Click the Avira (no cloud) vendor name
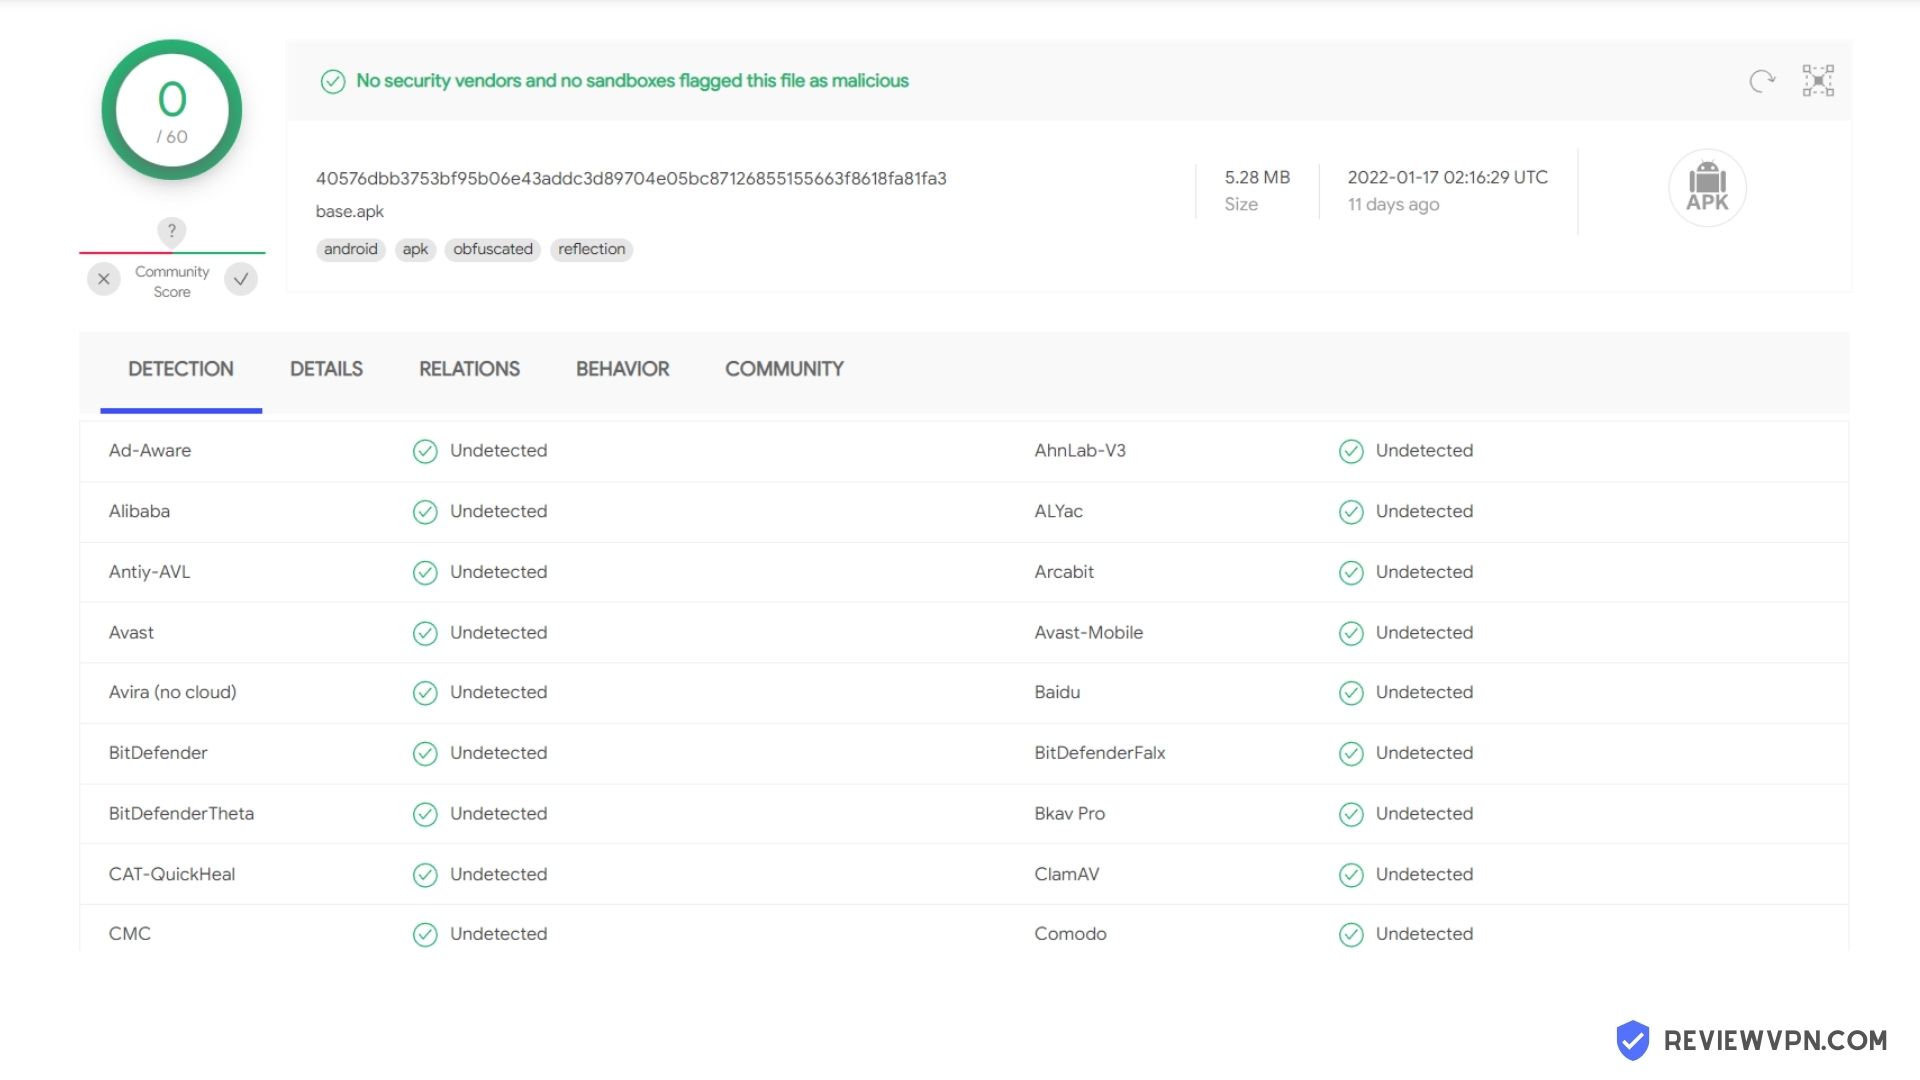 click(x=172, y=693)
